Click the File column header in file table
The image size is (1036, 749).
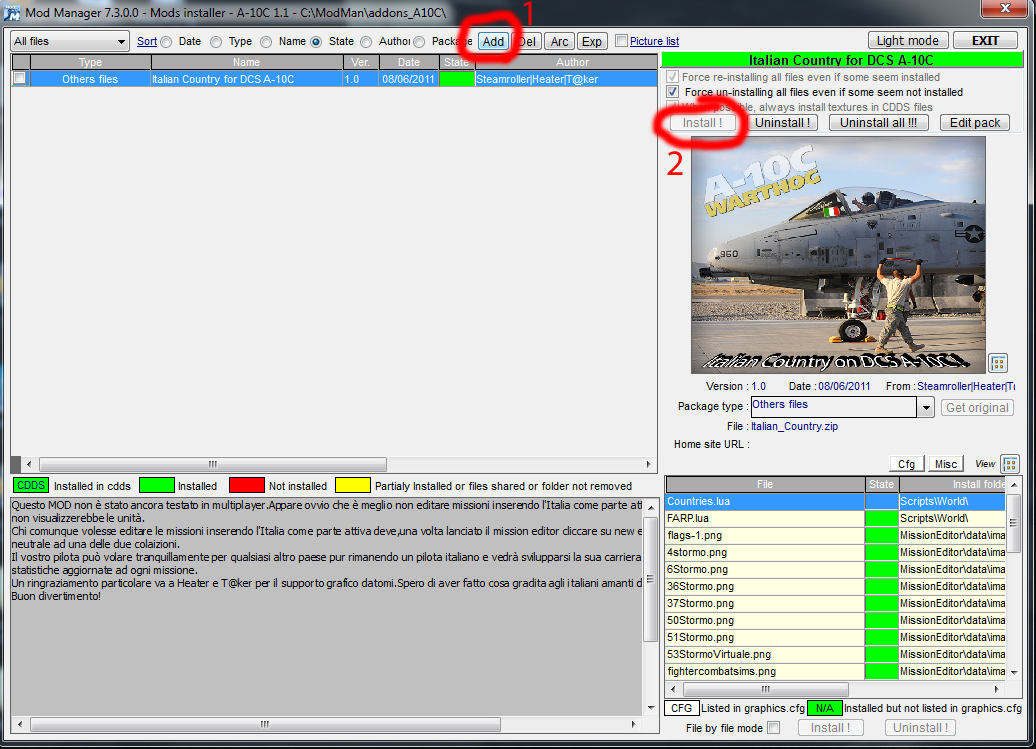point(764,484)
